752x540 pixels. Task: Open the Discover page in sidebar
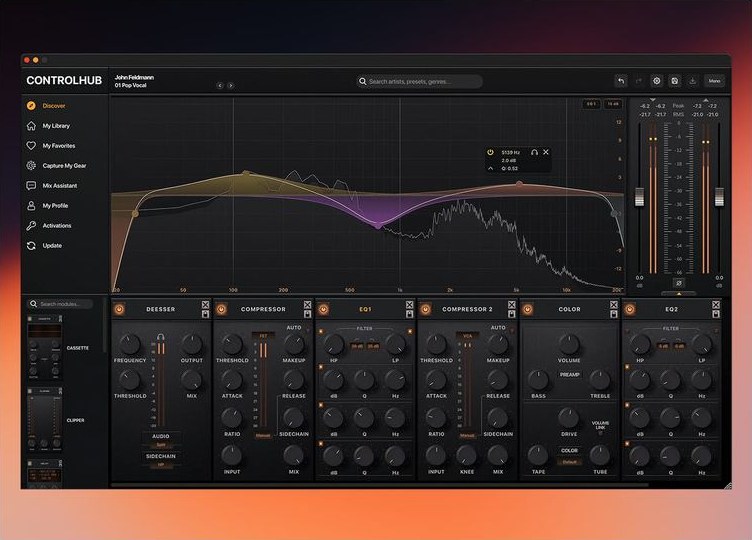coord(47,106)
